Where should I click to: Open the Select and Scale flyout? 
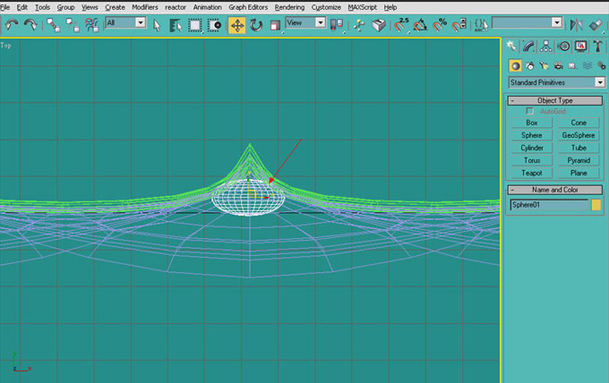[x=275, y=26]
